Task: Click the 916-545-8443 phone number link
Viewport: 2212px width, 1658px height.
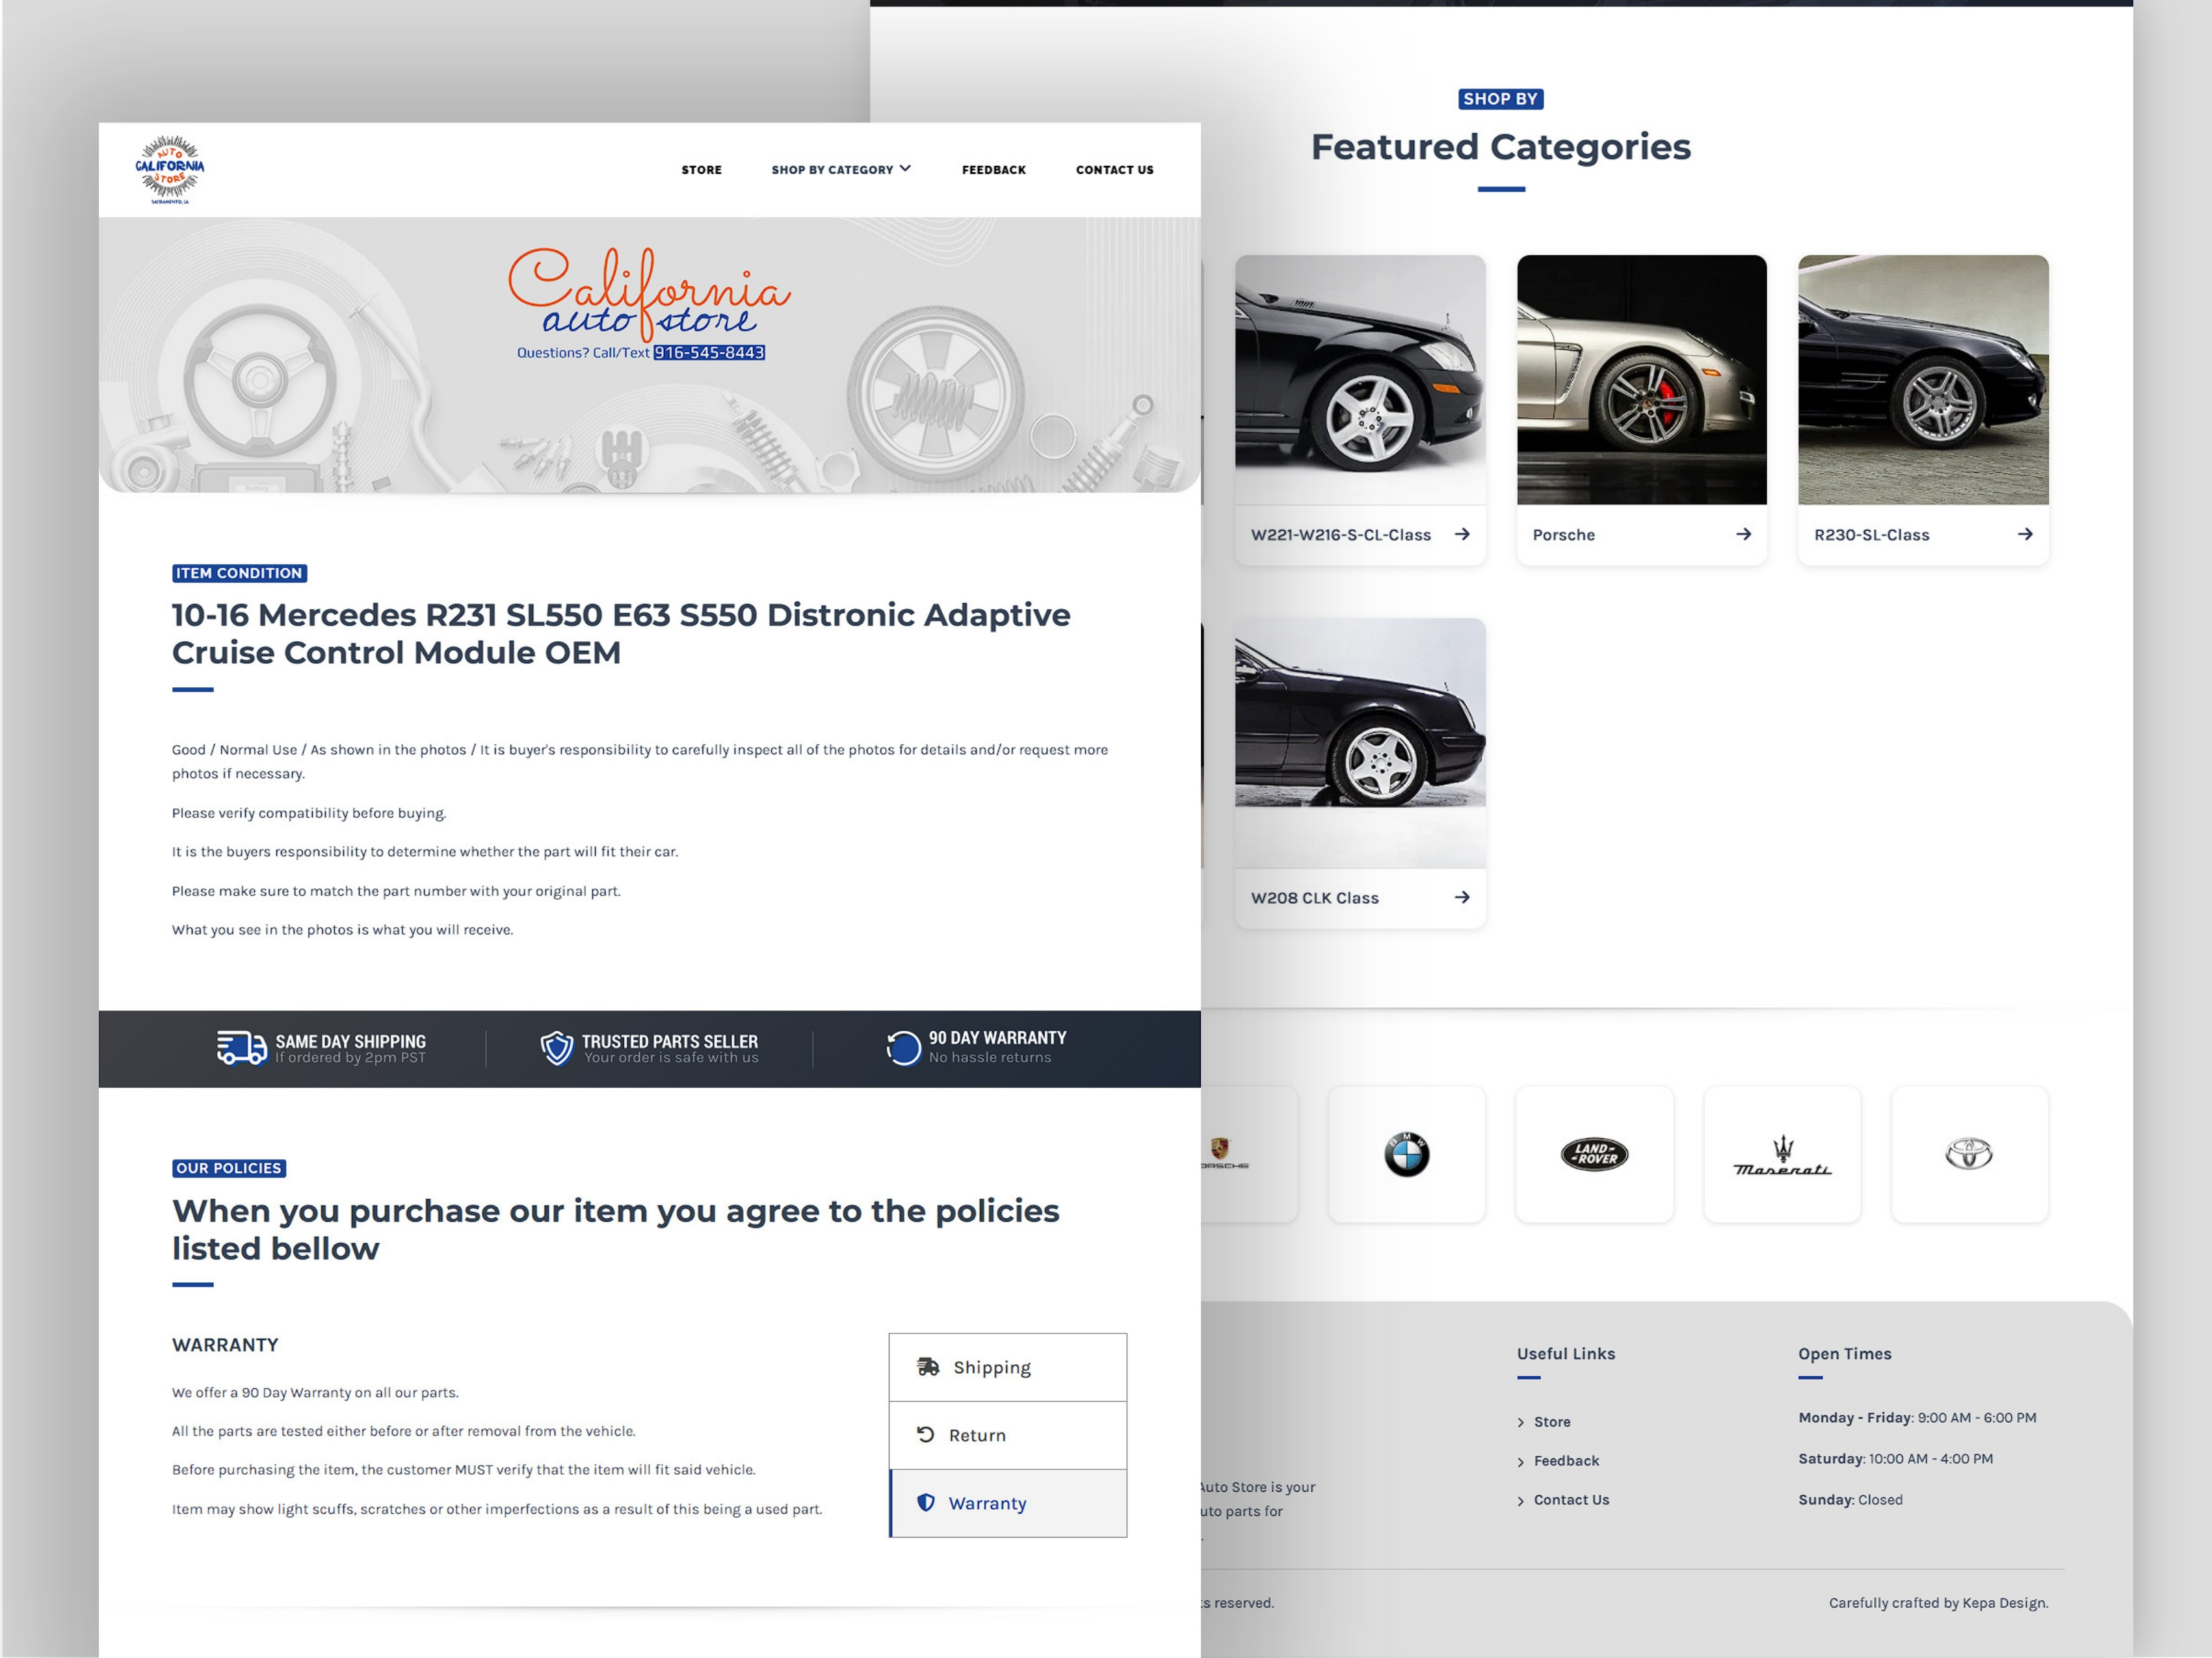Action: pos(709,352)
